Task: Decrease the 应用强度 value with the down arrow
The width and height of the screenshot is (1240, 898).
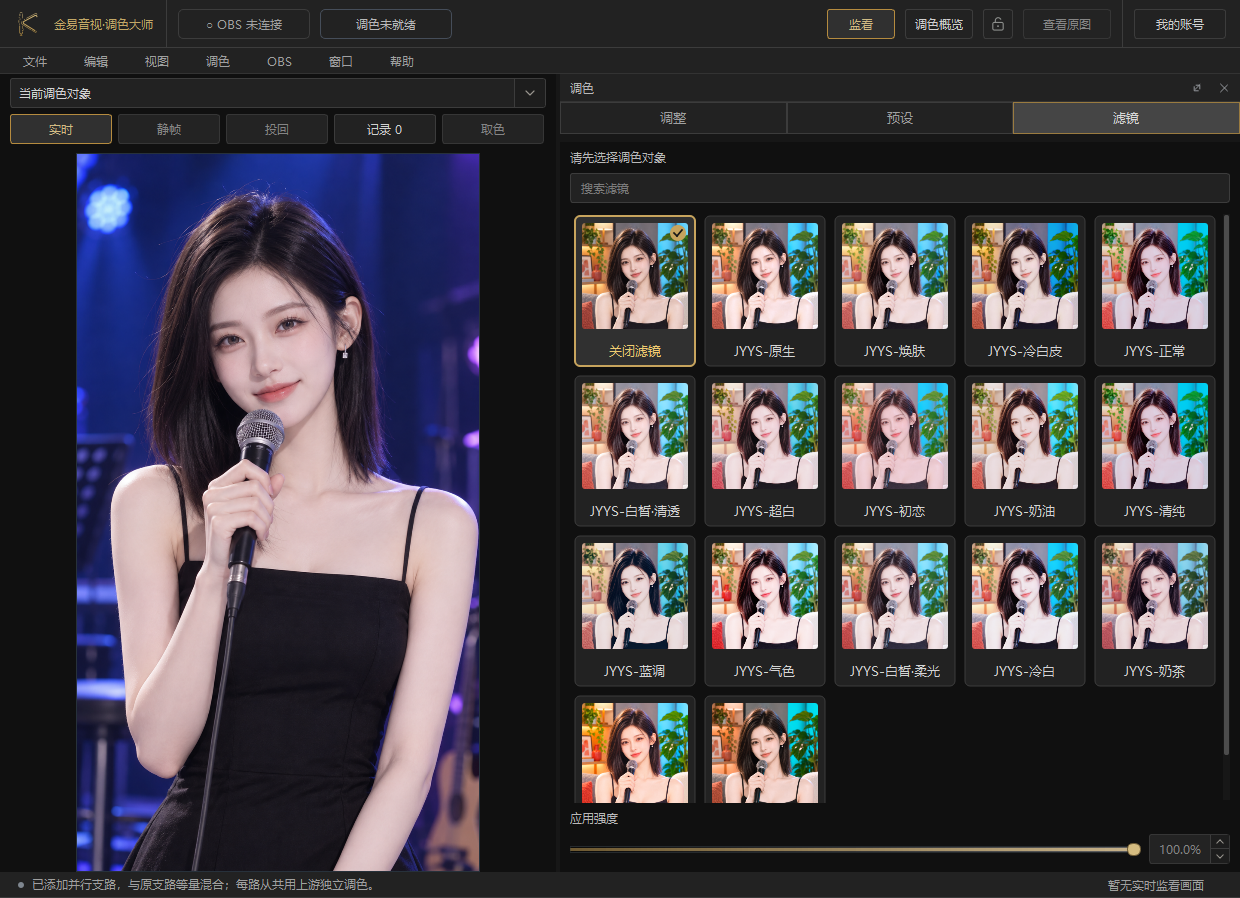Action: pyautogui.click(x=1219, y=856)
